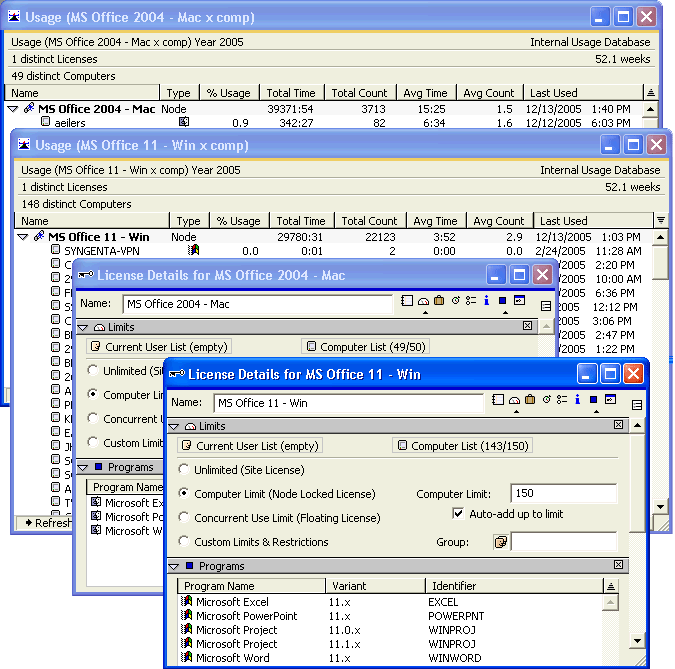
Task: Click the notes pane icon in MS Office 2004 - Mac details toolbar
Action: 407,301
